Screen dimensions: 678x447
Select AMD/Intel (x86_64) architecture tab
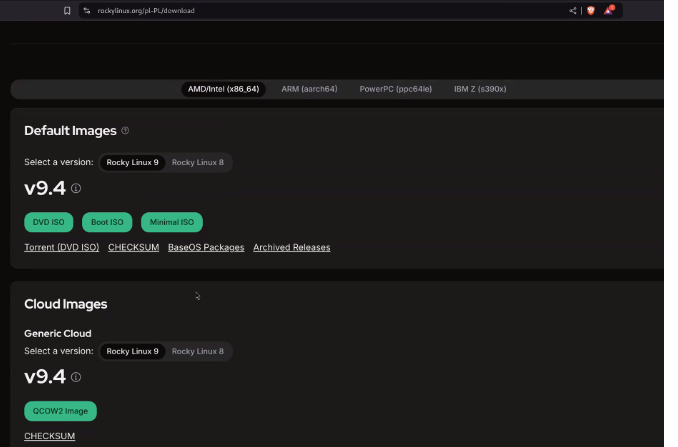click(223, 89)
